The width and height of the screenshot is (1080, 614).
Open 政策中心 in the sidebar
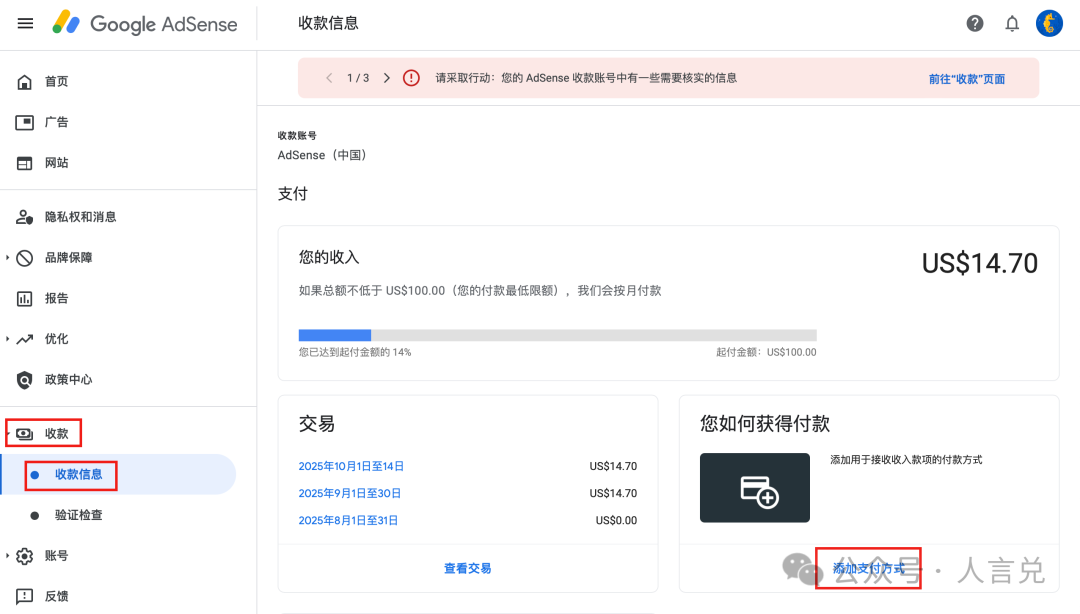(68, 380)
